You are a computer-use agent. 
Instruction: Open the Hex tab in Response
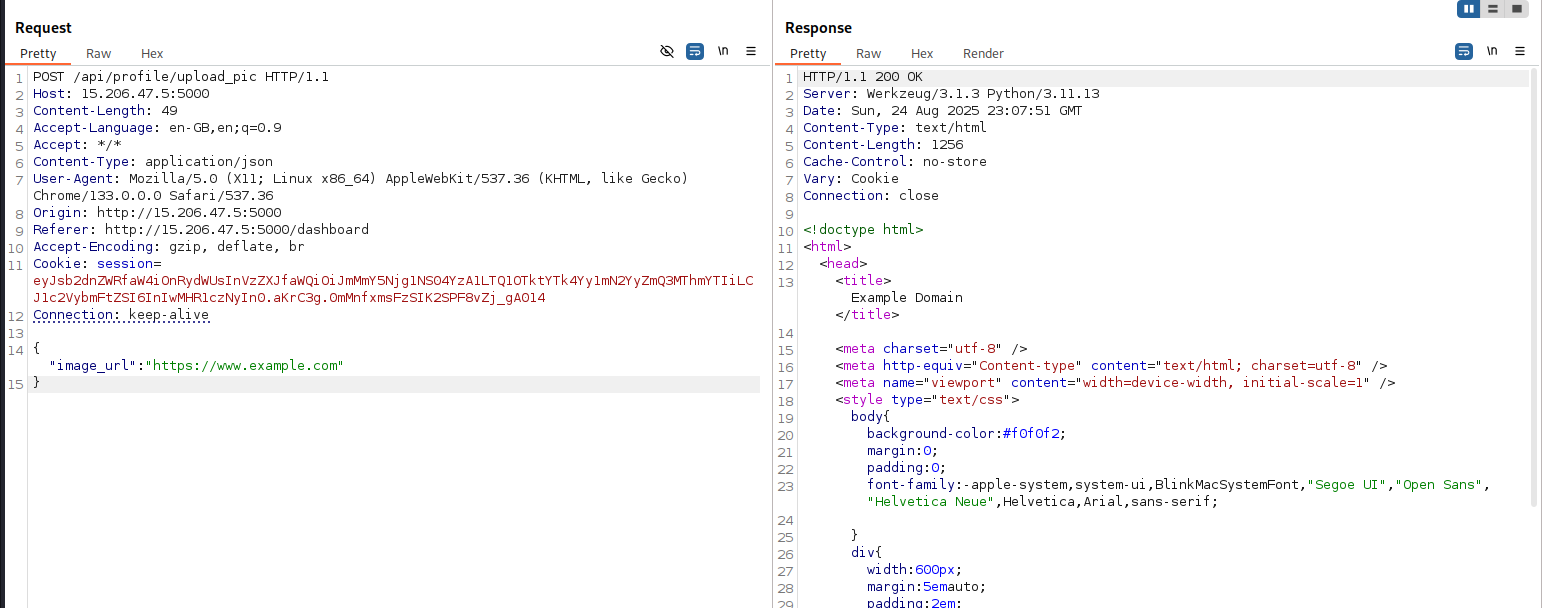(x=922, y=54)
